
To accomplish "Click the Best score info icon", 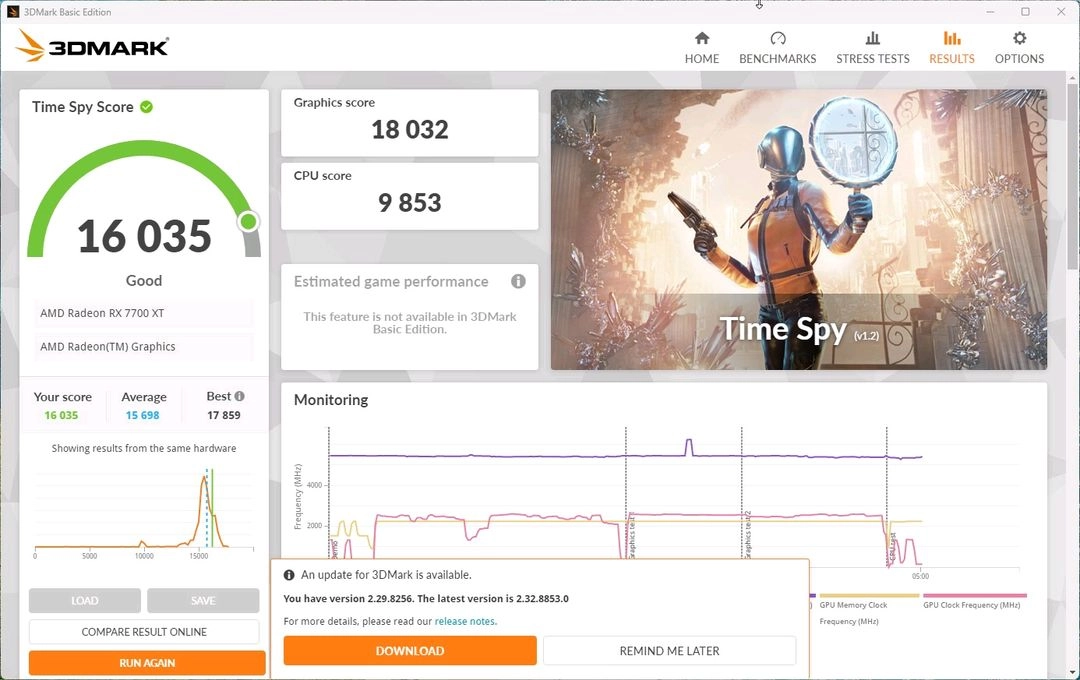I will (240, 396).
